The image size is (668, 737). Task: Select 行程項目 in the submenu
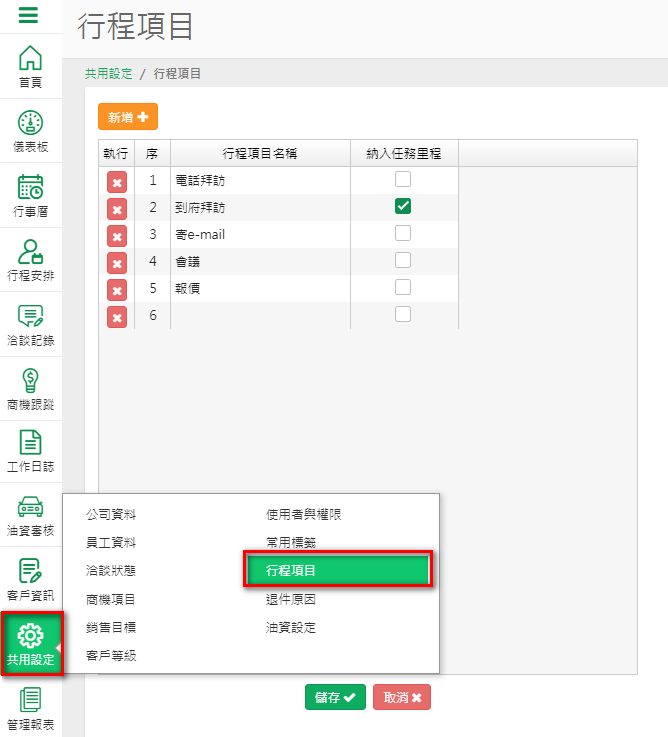click(338, 570)
